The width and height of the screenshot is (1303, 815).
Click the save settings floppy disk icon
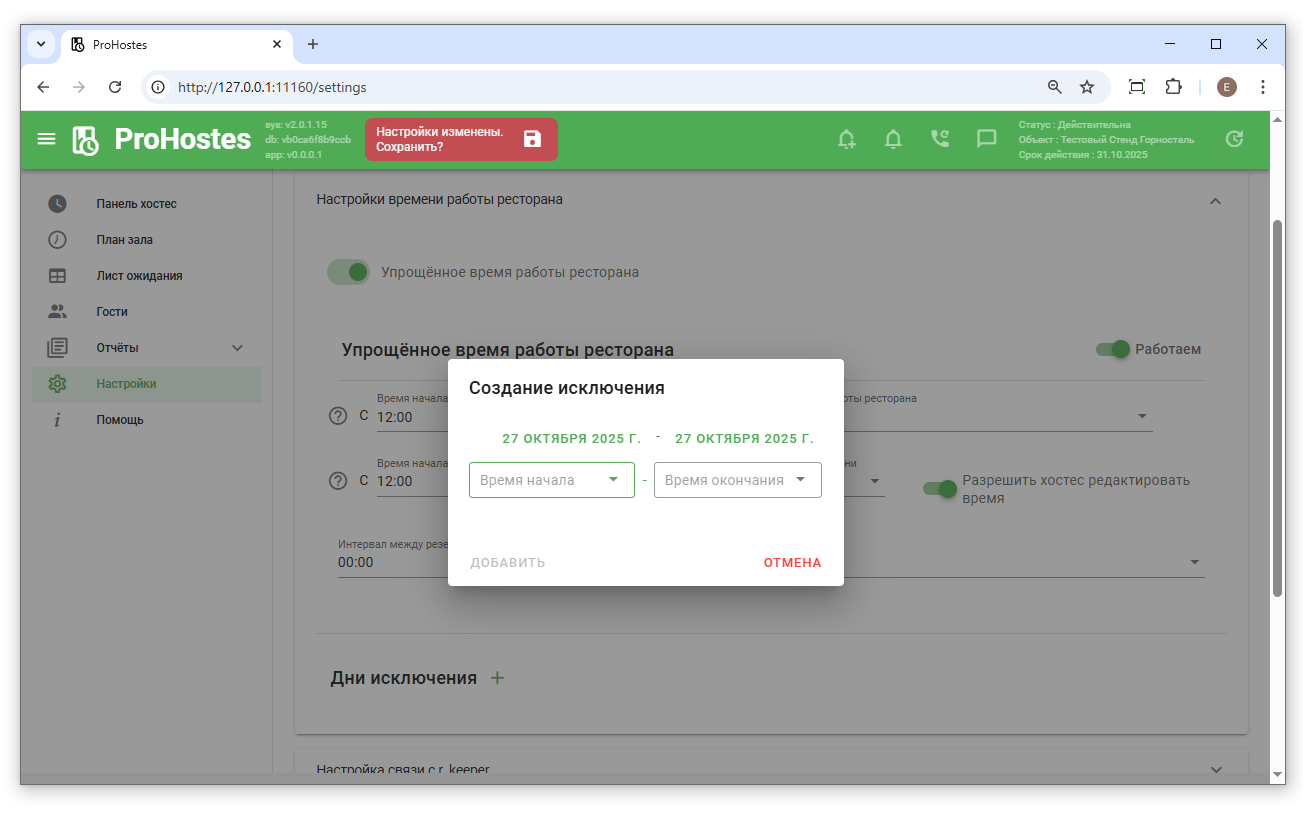pos(532,139)
